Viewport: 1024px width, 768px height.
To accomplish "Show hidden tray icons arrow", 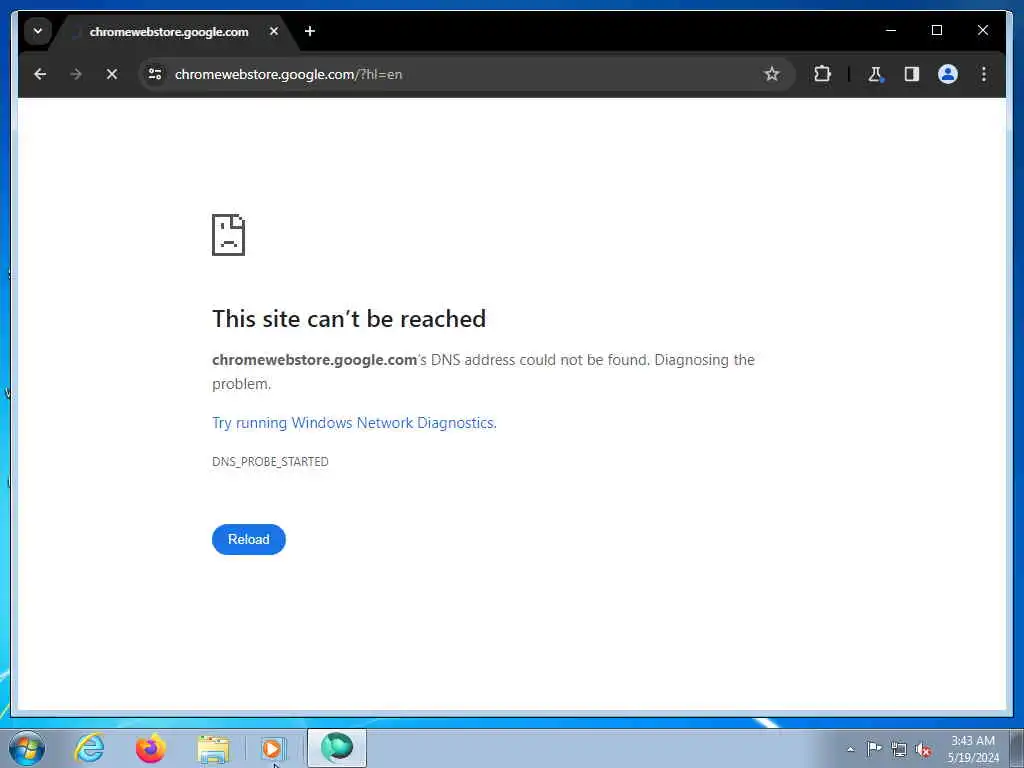I will click(x=850, y=749).
